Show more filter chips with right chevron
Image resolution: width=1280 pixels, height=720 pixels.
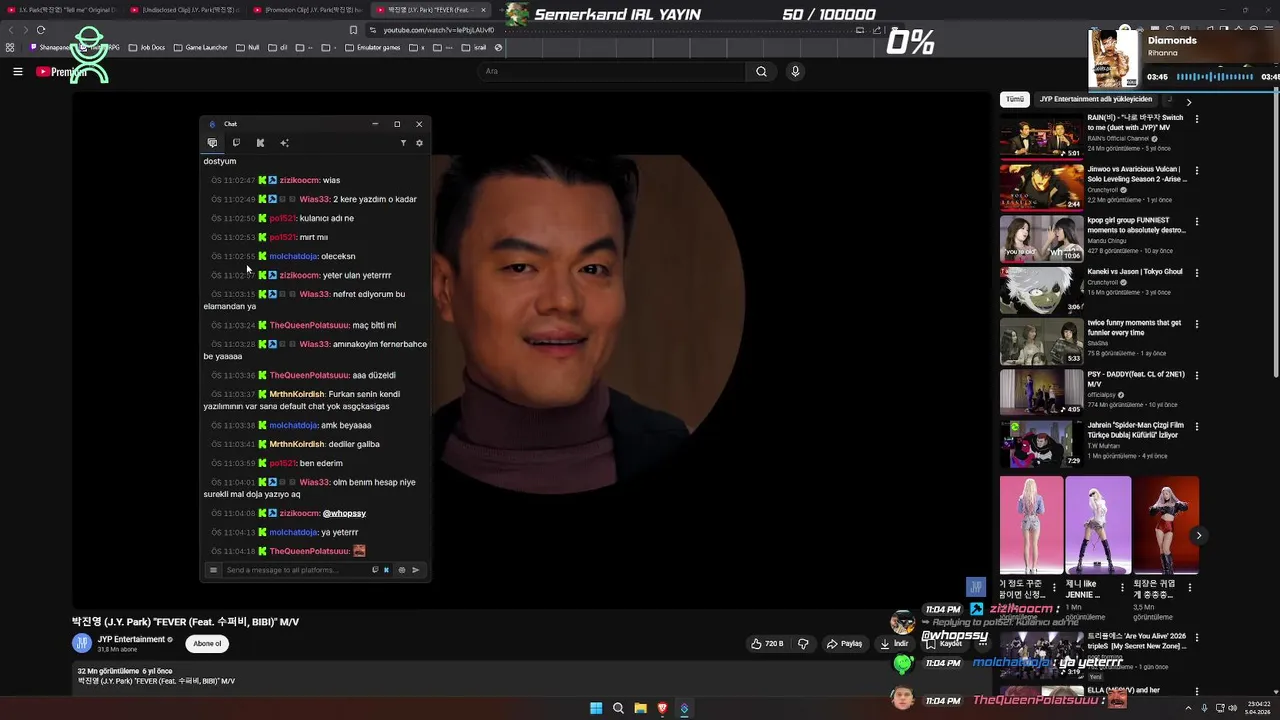point(1188,101)
